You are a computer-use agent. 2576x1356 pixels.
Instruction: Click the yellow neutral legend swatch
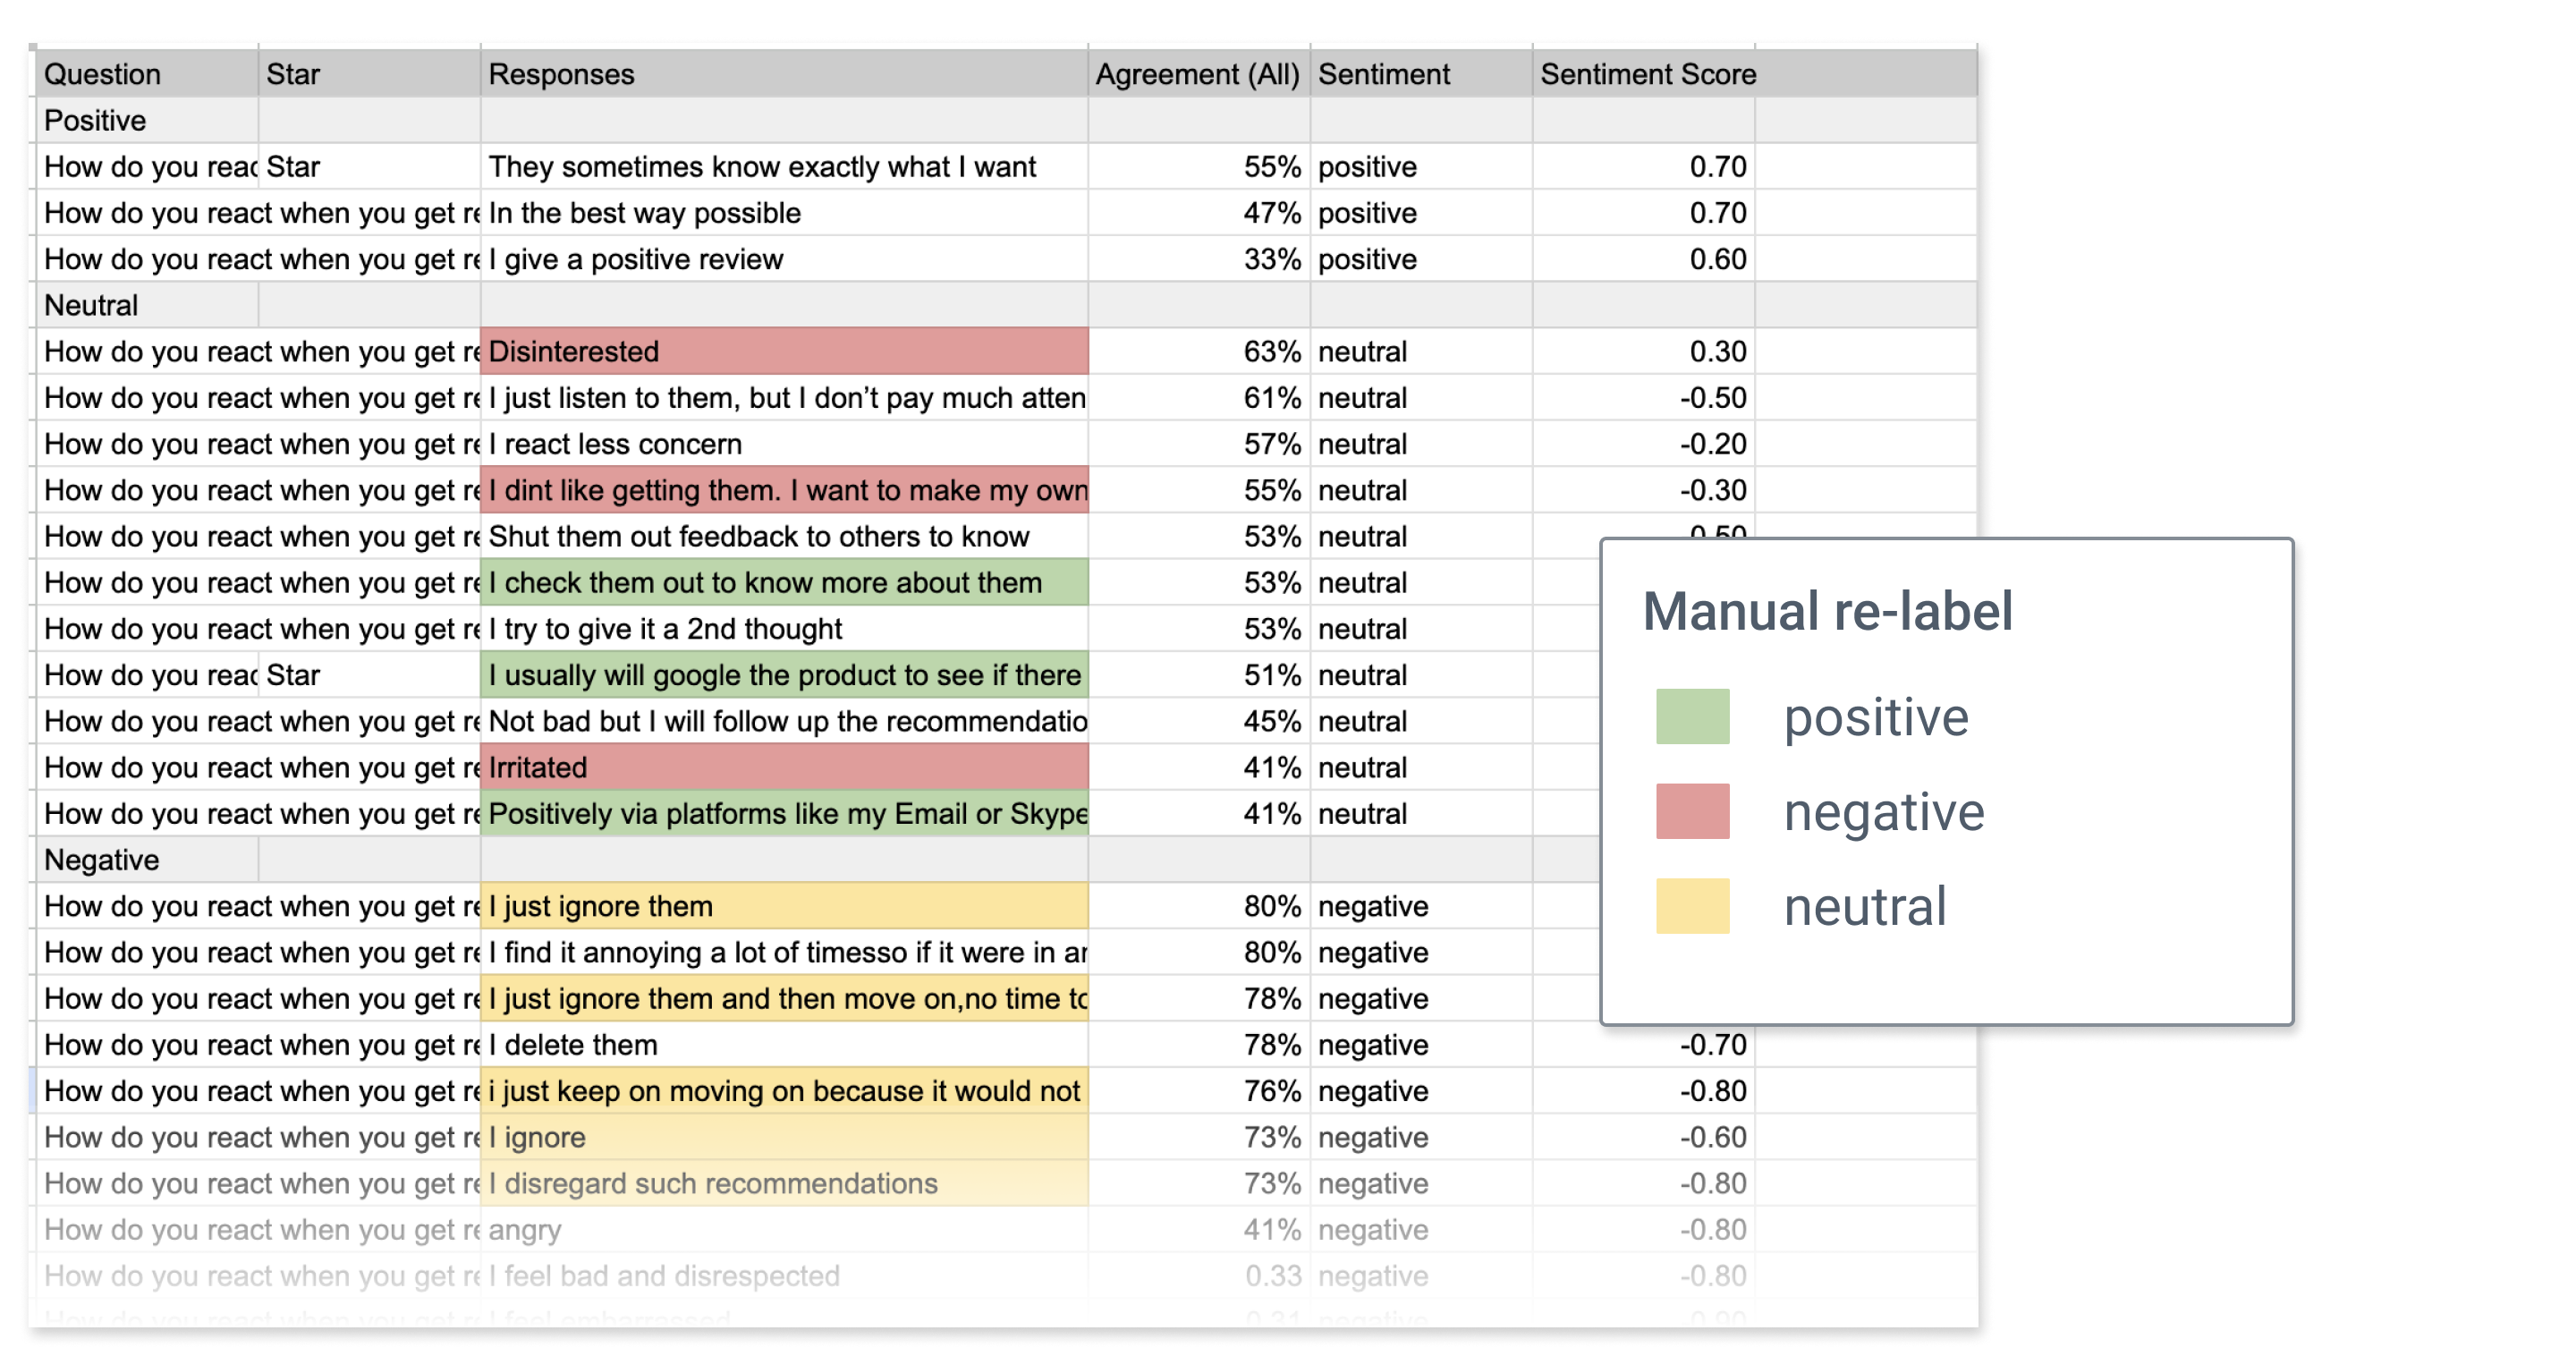1692,906
